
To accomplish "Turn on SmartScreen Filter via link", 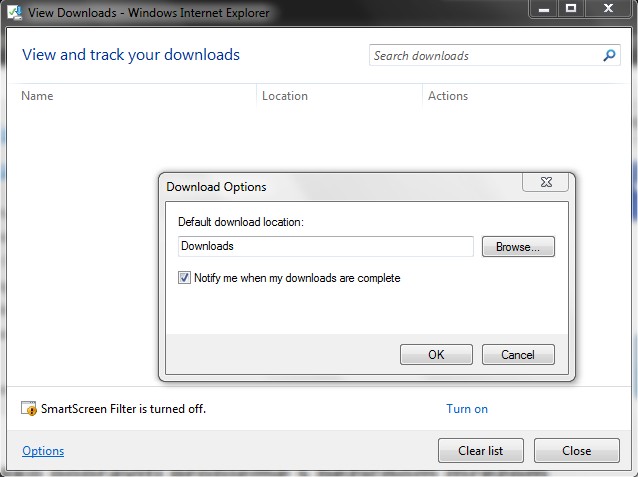I will point(467,409).
